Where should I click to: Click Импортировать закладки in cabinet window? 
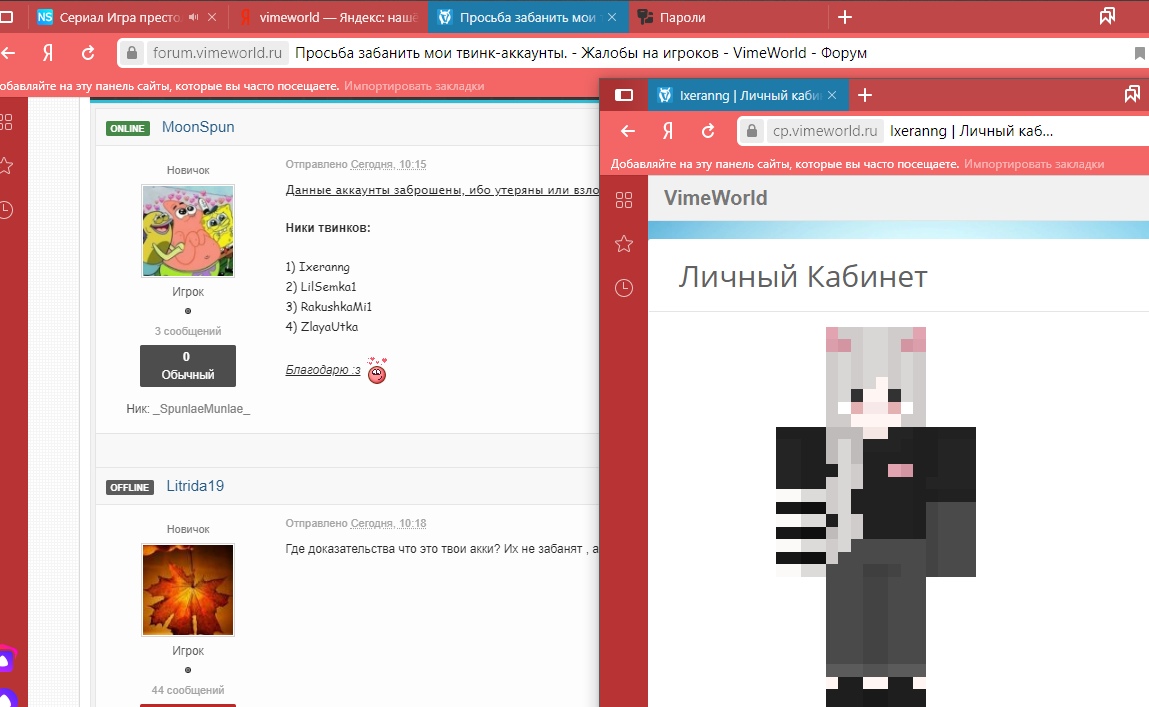point(1034,164)
